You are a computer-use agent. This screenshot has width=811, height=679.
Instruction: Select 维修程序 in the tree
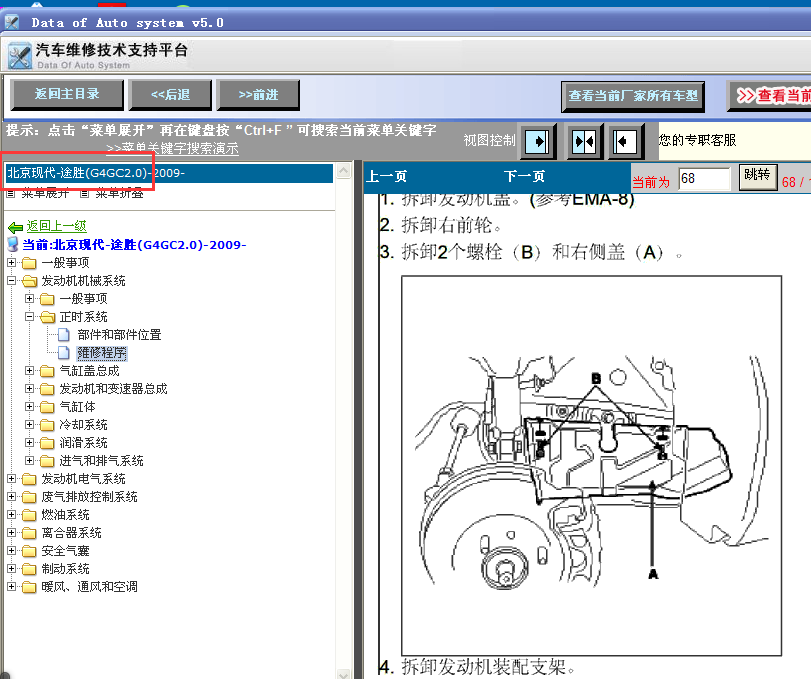(101, 353)
